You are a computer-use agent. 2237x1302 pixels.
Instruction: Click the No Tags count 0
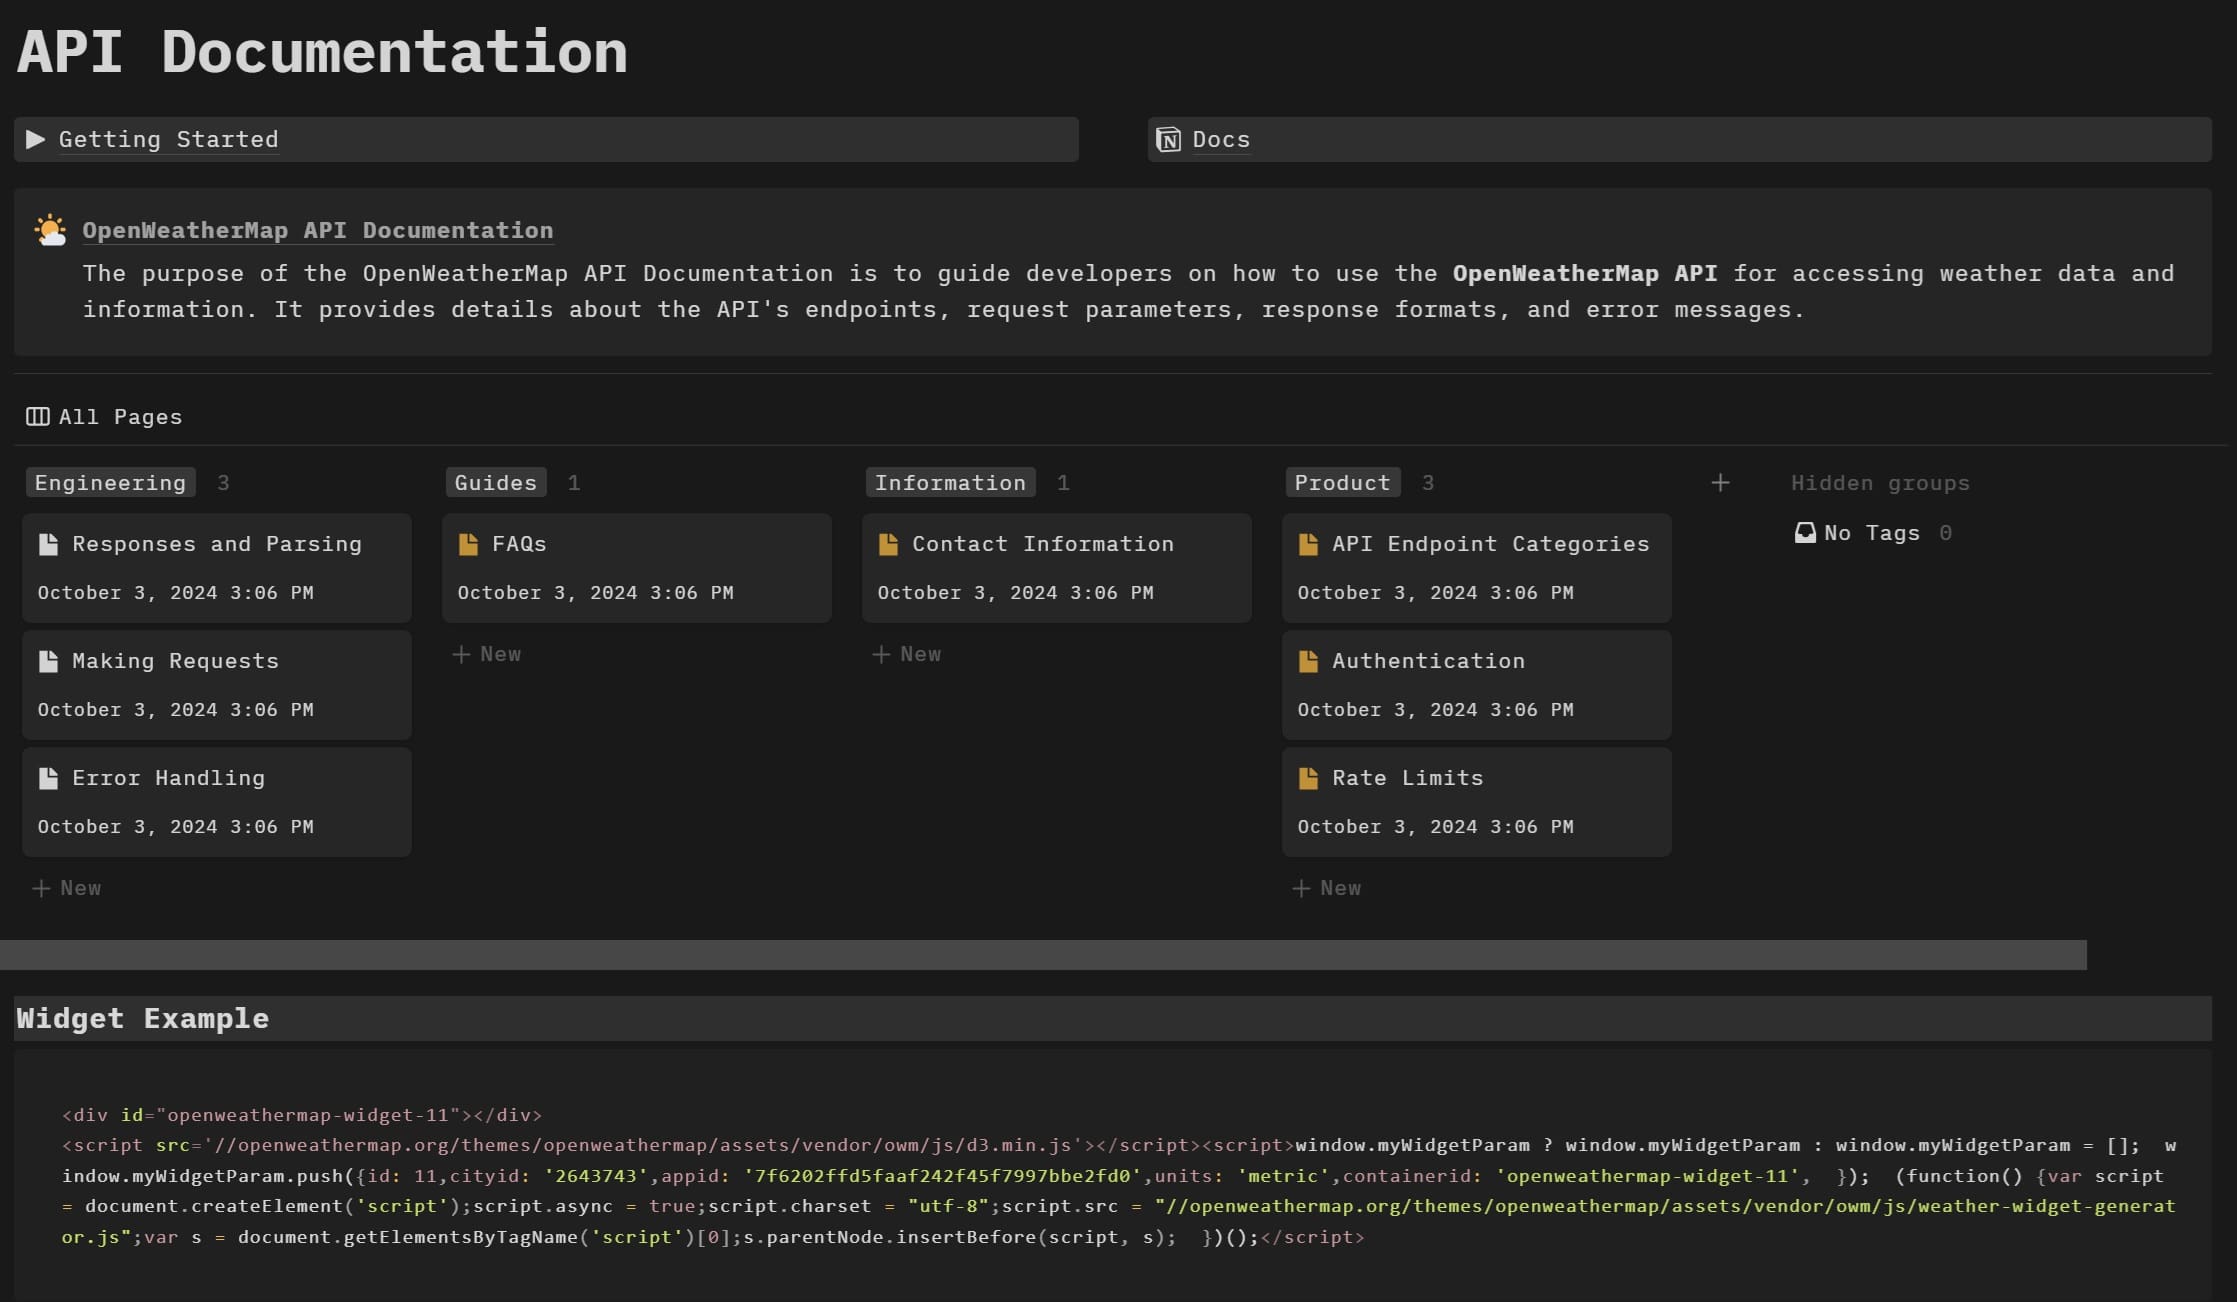pos(1945,533)
